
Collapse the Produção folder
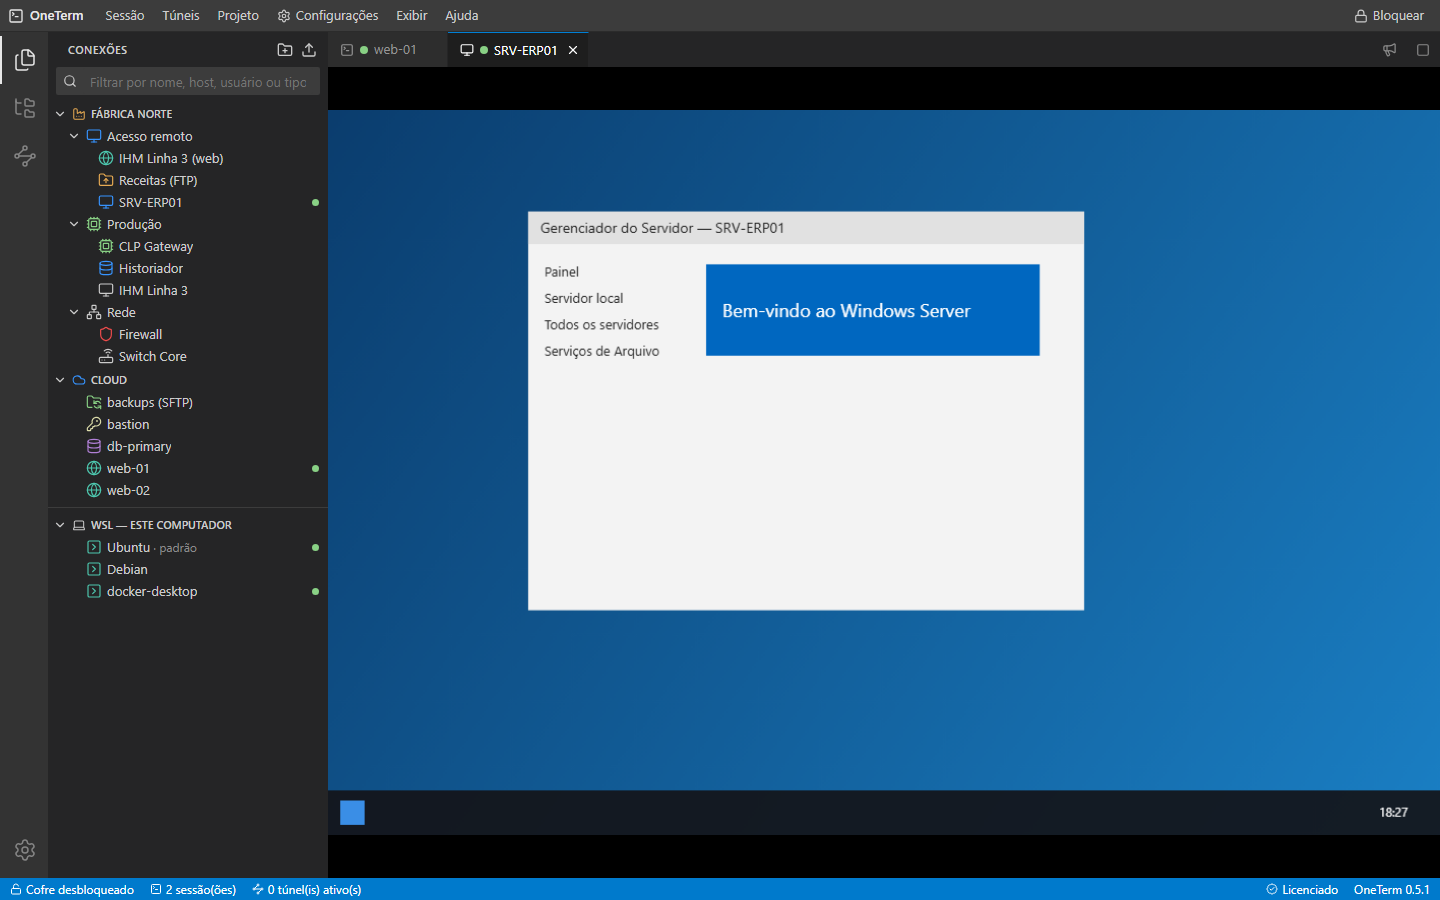coord(74,224)
